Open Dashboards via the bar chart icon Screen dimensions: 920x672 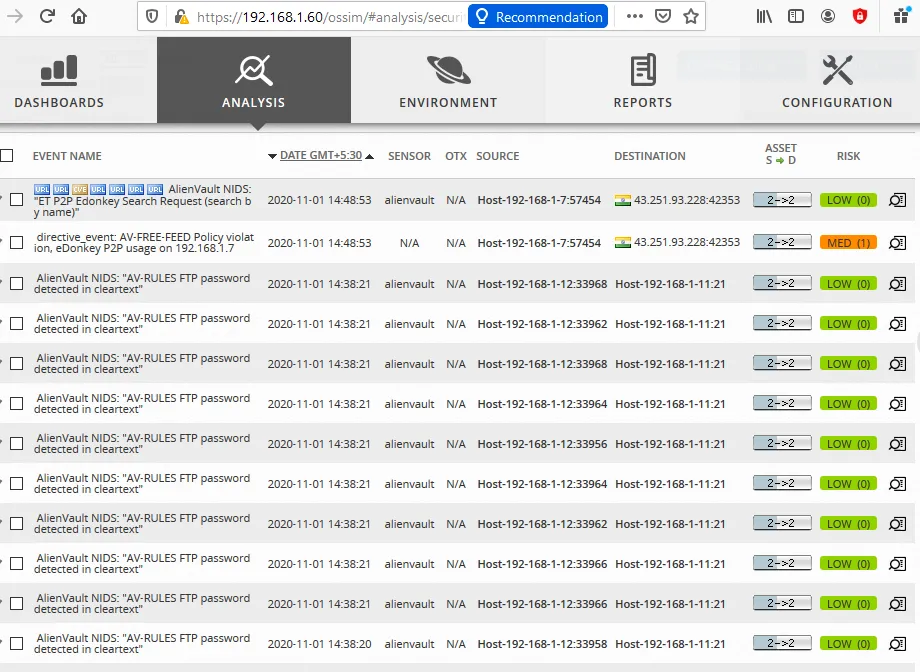[x=60, y=70]
